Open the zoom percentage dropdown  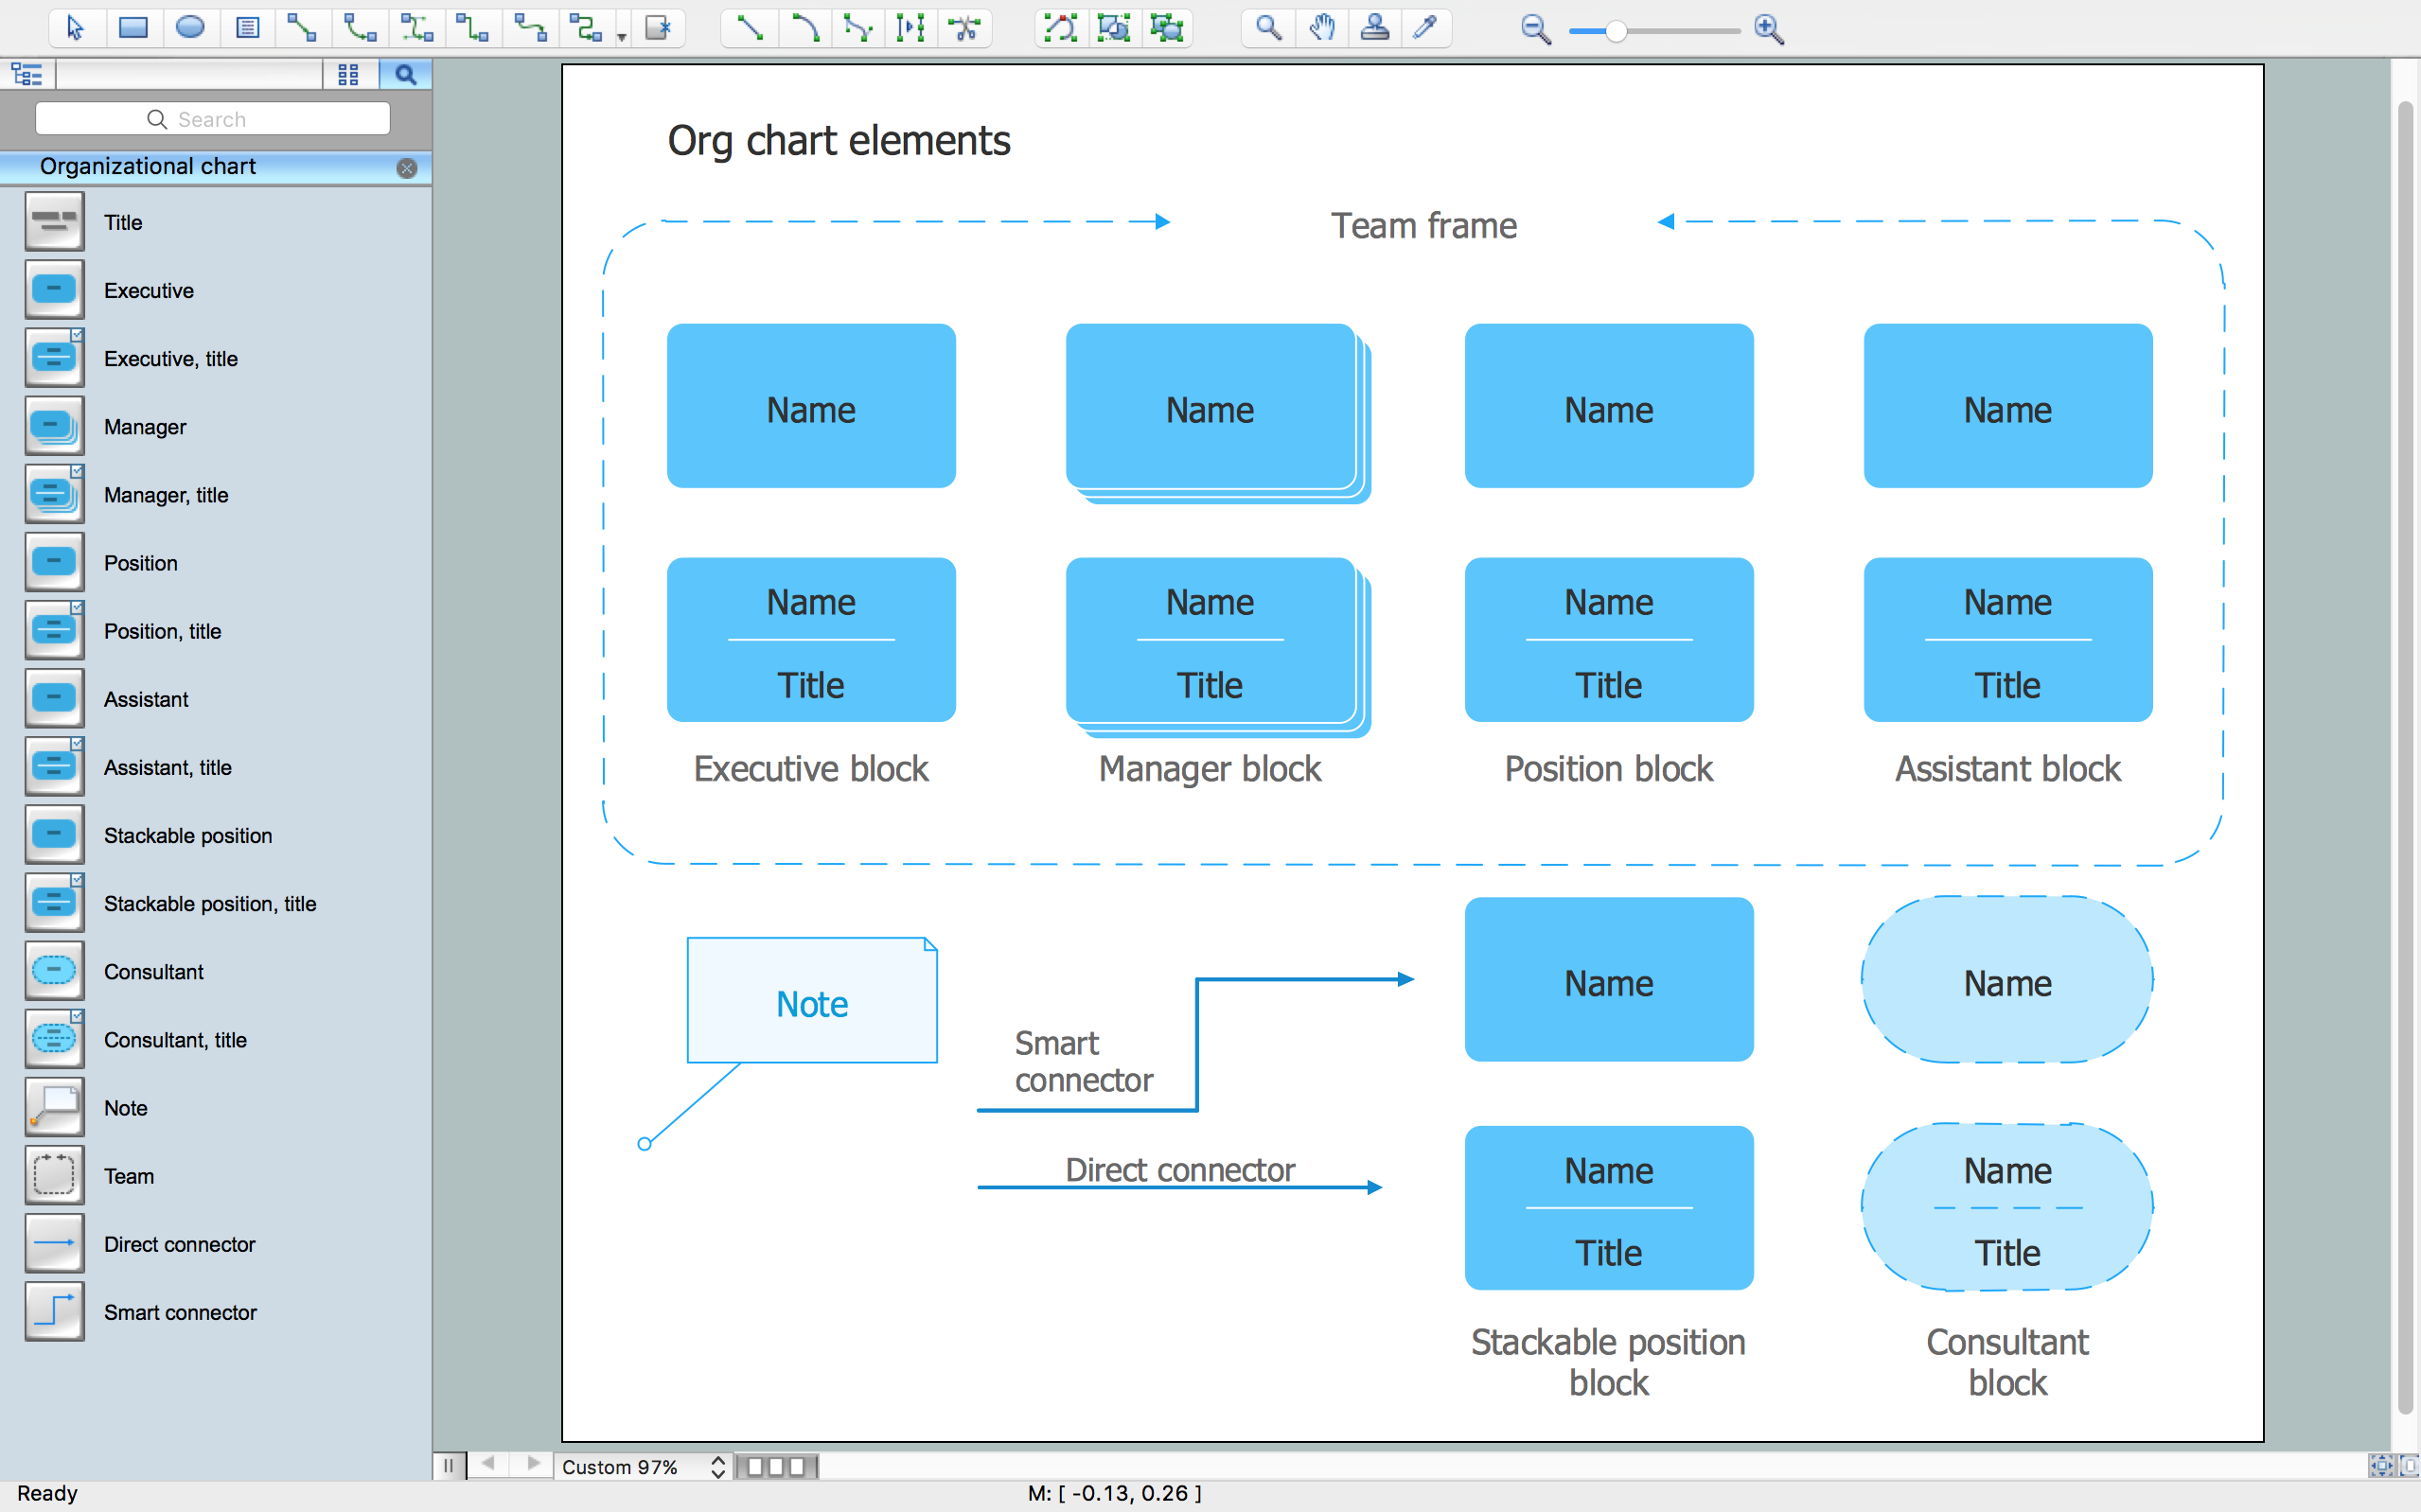coord(715,1465)
